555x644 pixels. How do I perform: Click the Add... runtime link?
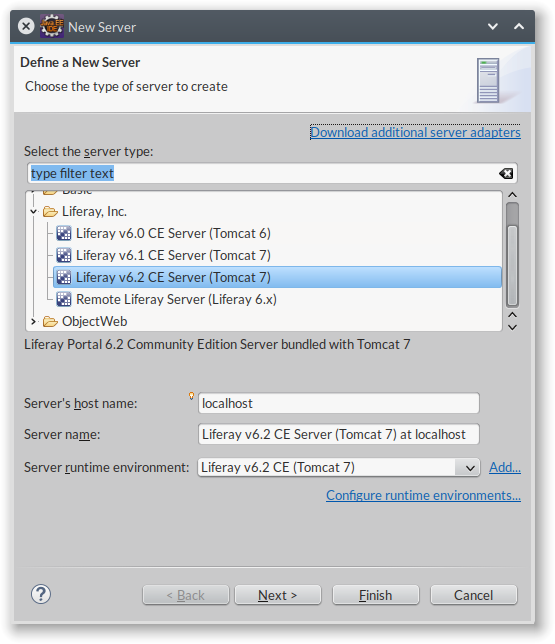[x=505, y=467]
